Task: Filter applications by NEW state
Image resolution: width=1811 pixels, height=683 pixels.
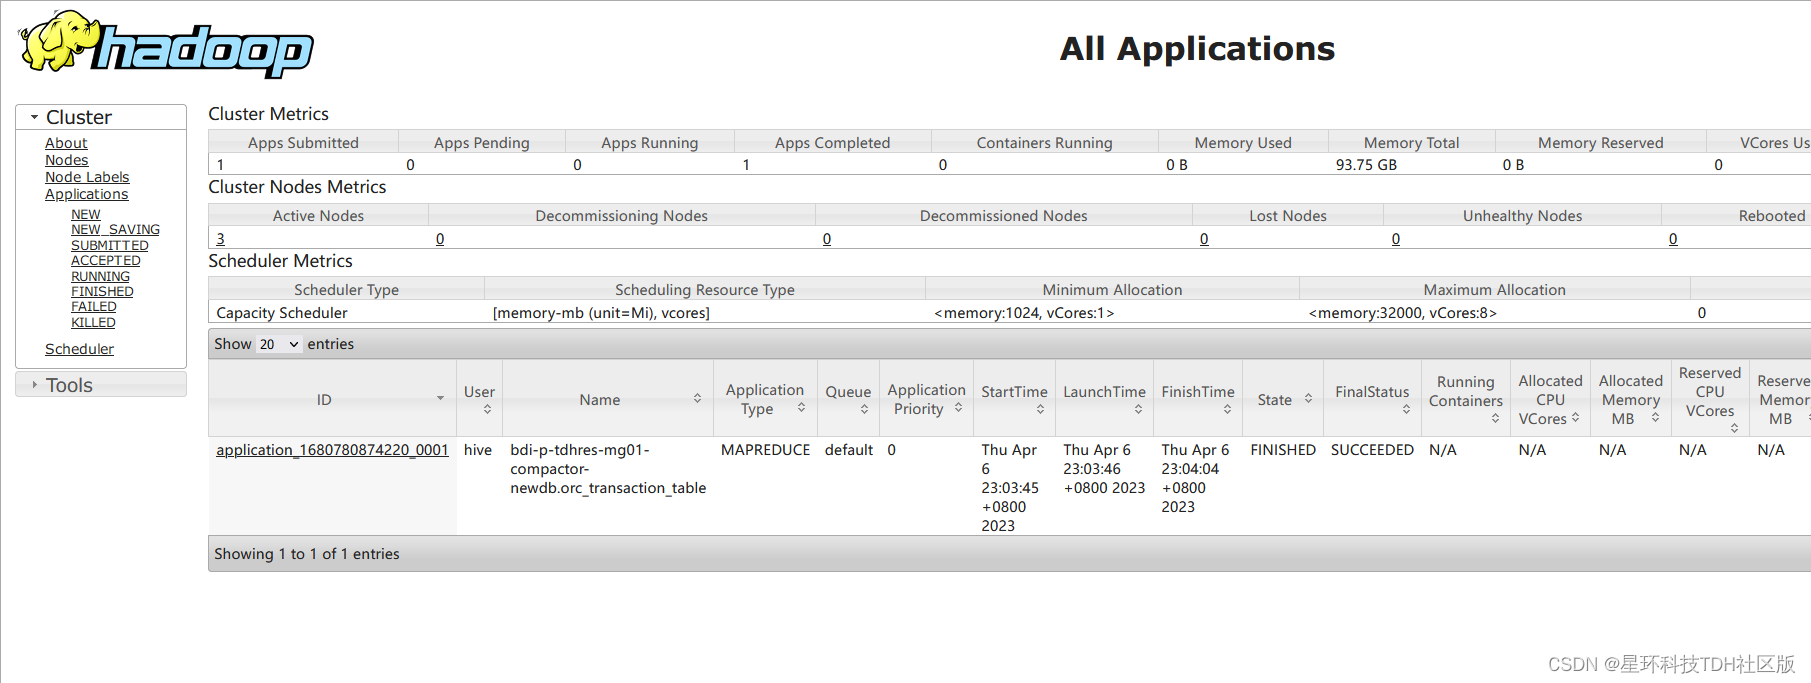Action: (x=85, y=214)
